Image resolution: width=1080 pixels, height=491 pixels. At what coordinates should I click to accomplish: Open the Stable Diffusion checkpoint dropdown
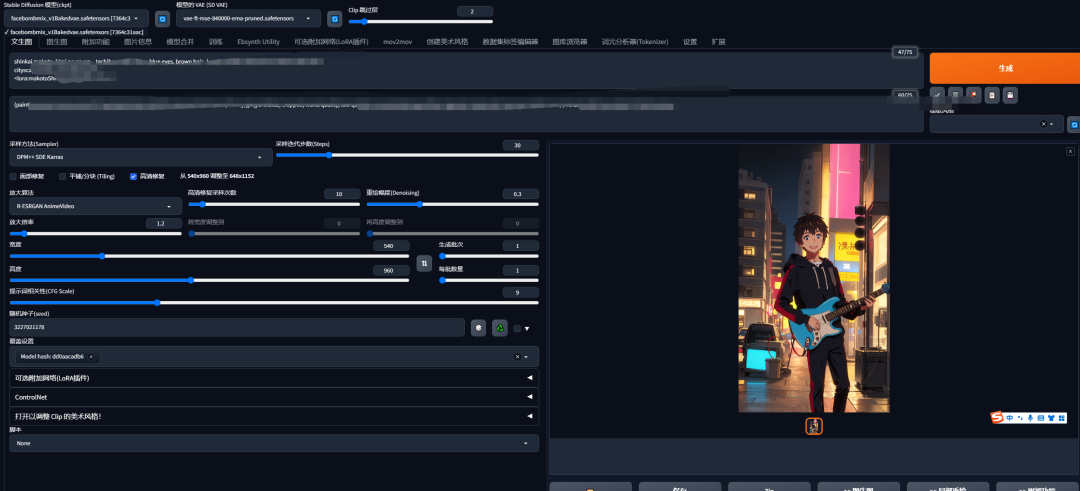pyautogui.click(x=75, y=19)
